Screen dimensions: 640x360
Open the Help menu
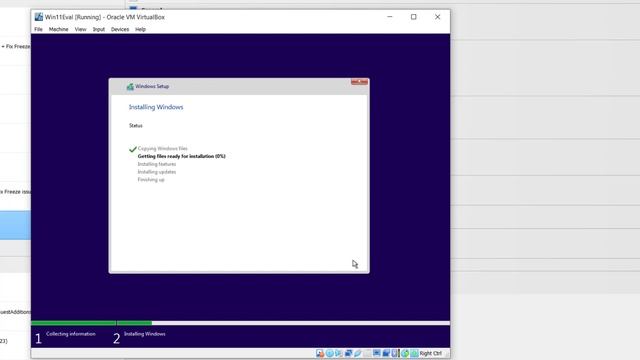click(140, 29)
